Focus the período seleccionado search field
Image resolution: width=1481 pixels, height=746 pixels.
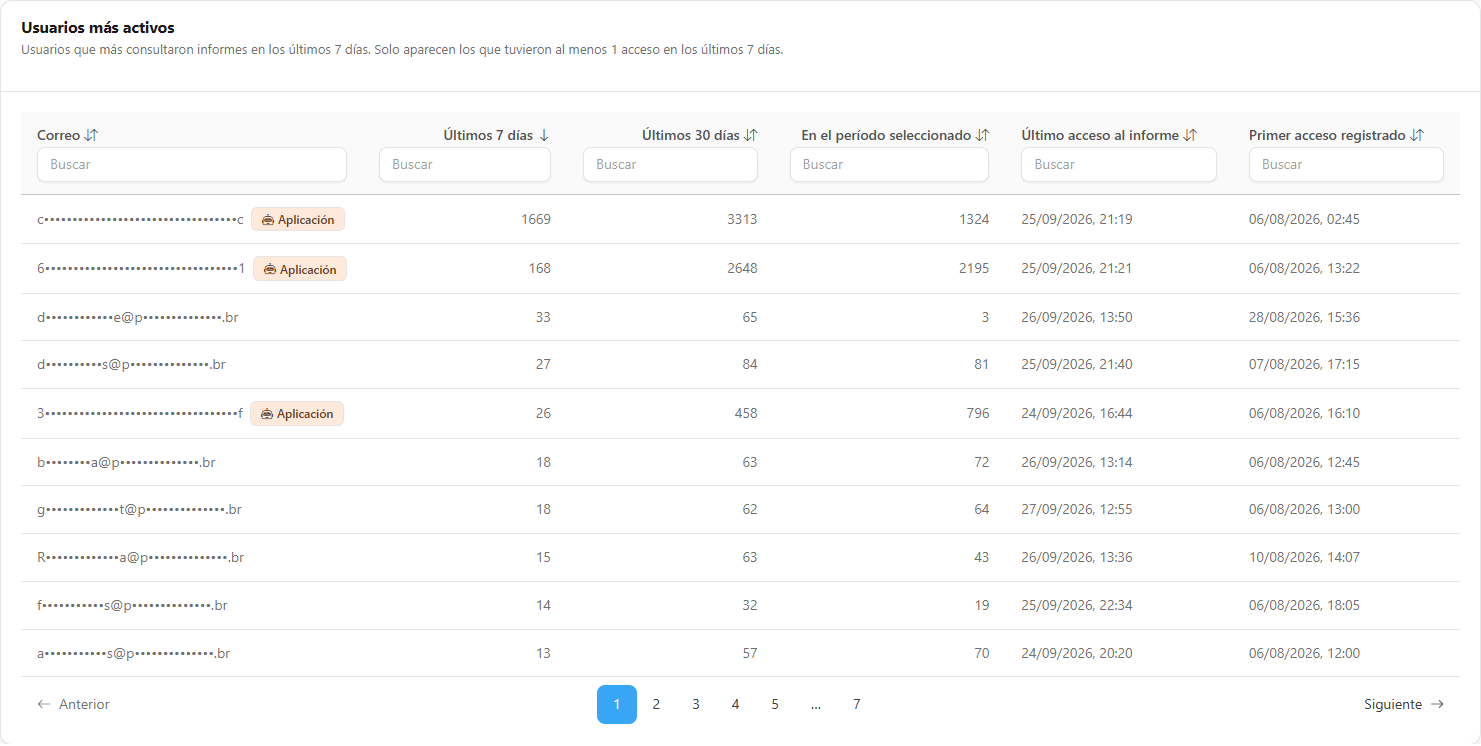point(889,164)
